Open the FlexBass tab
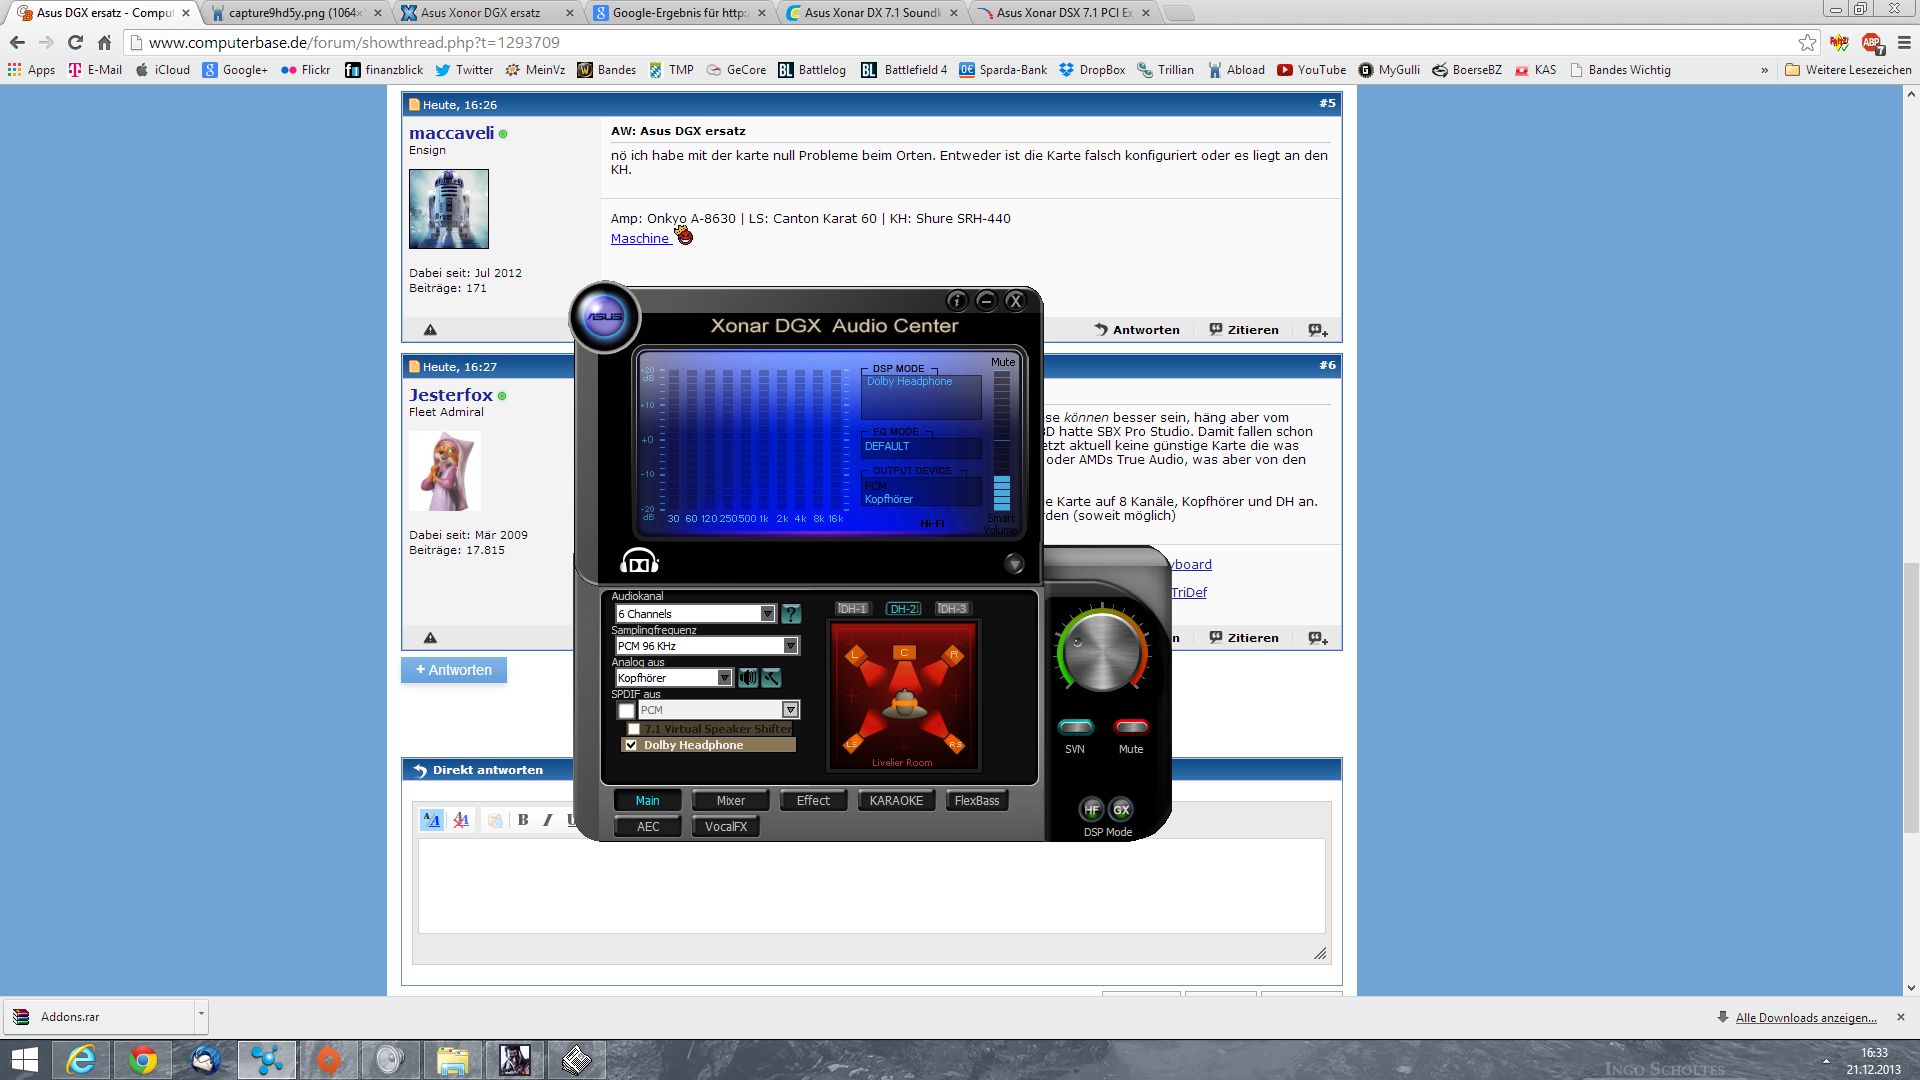 click(976, 801)
